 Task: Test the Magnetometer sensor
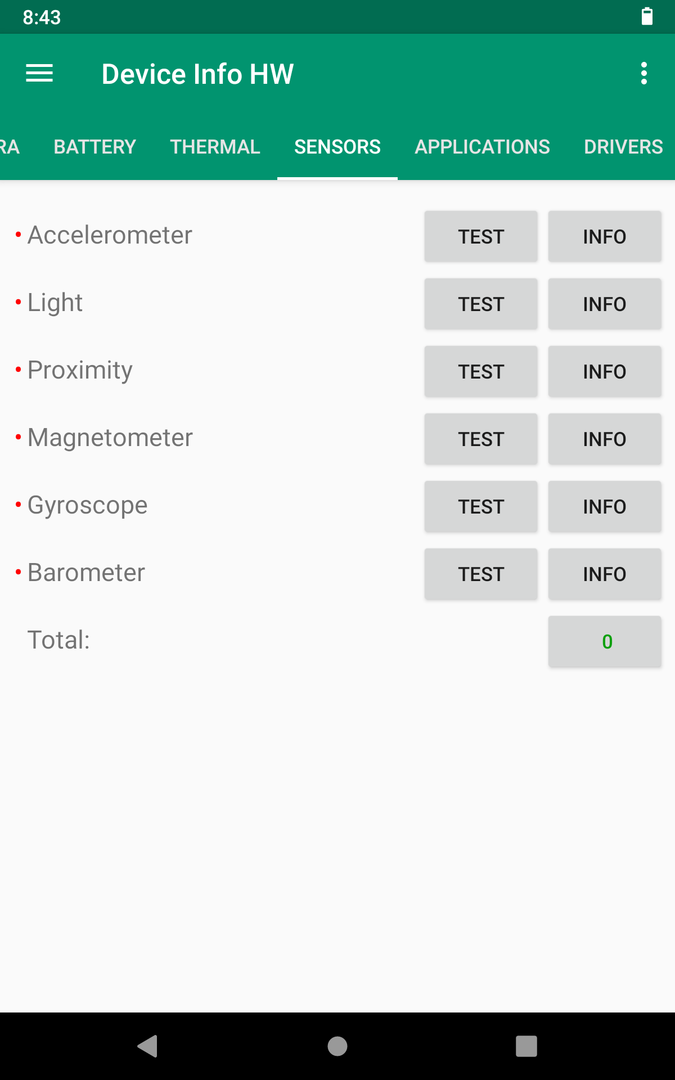(x=481, y=439)
